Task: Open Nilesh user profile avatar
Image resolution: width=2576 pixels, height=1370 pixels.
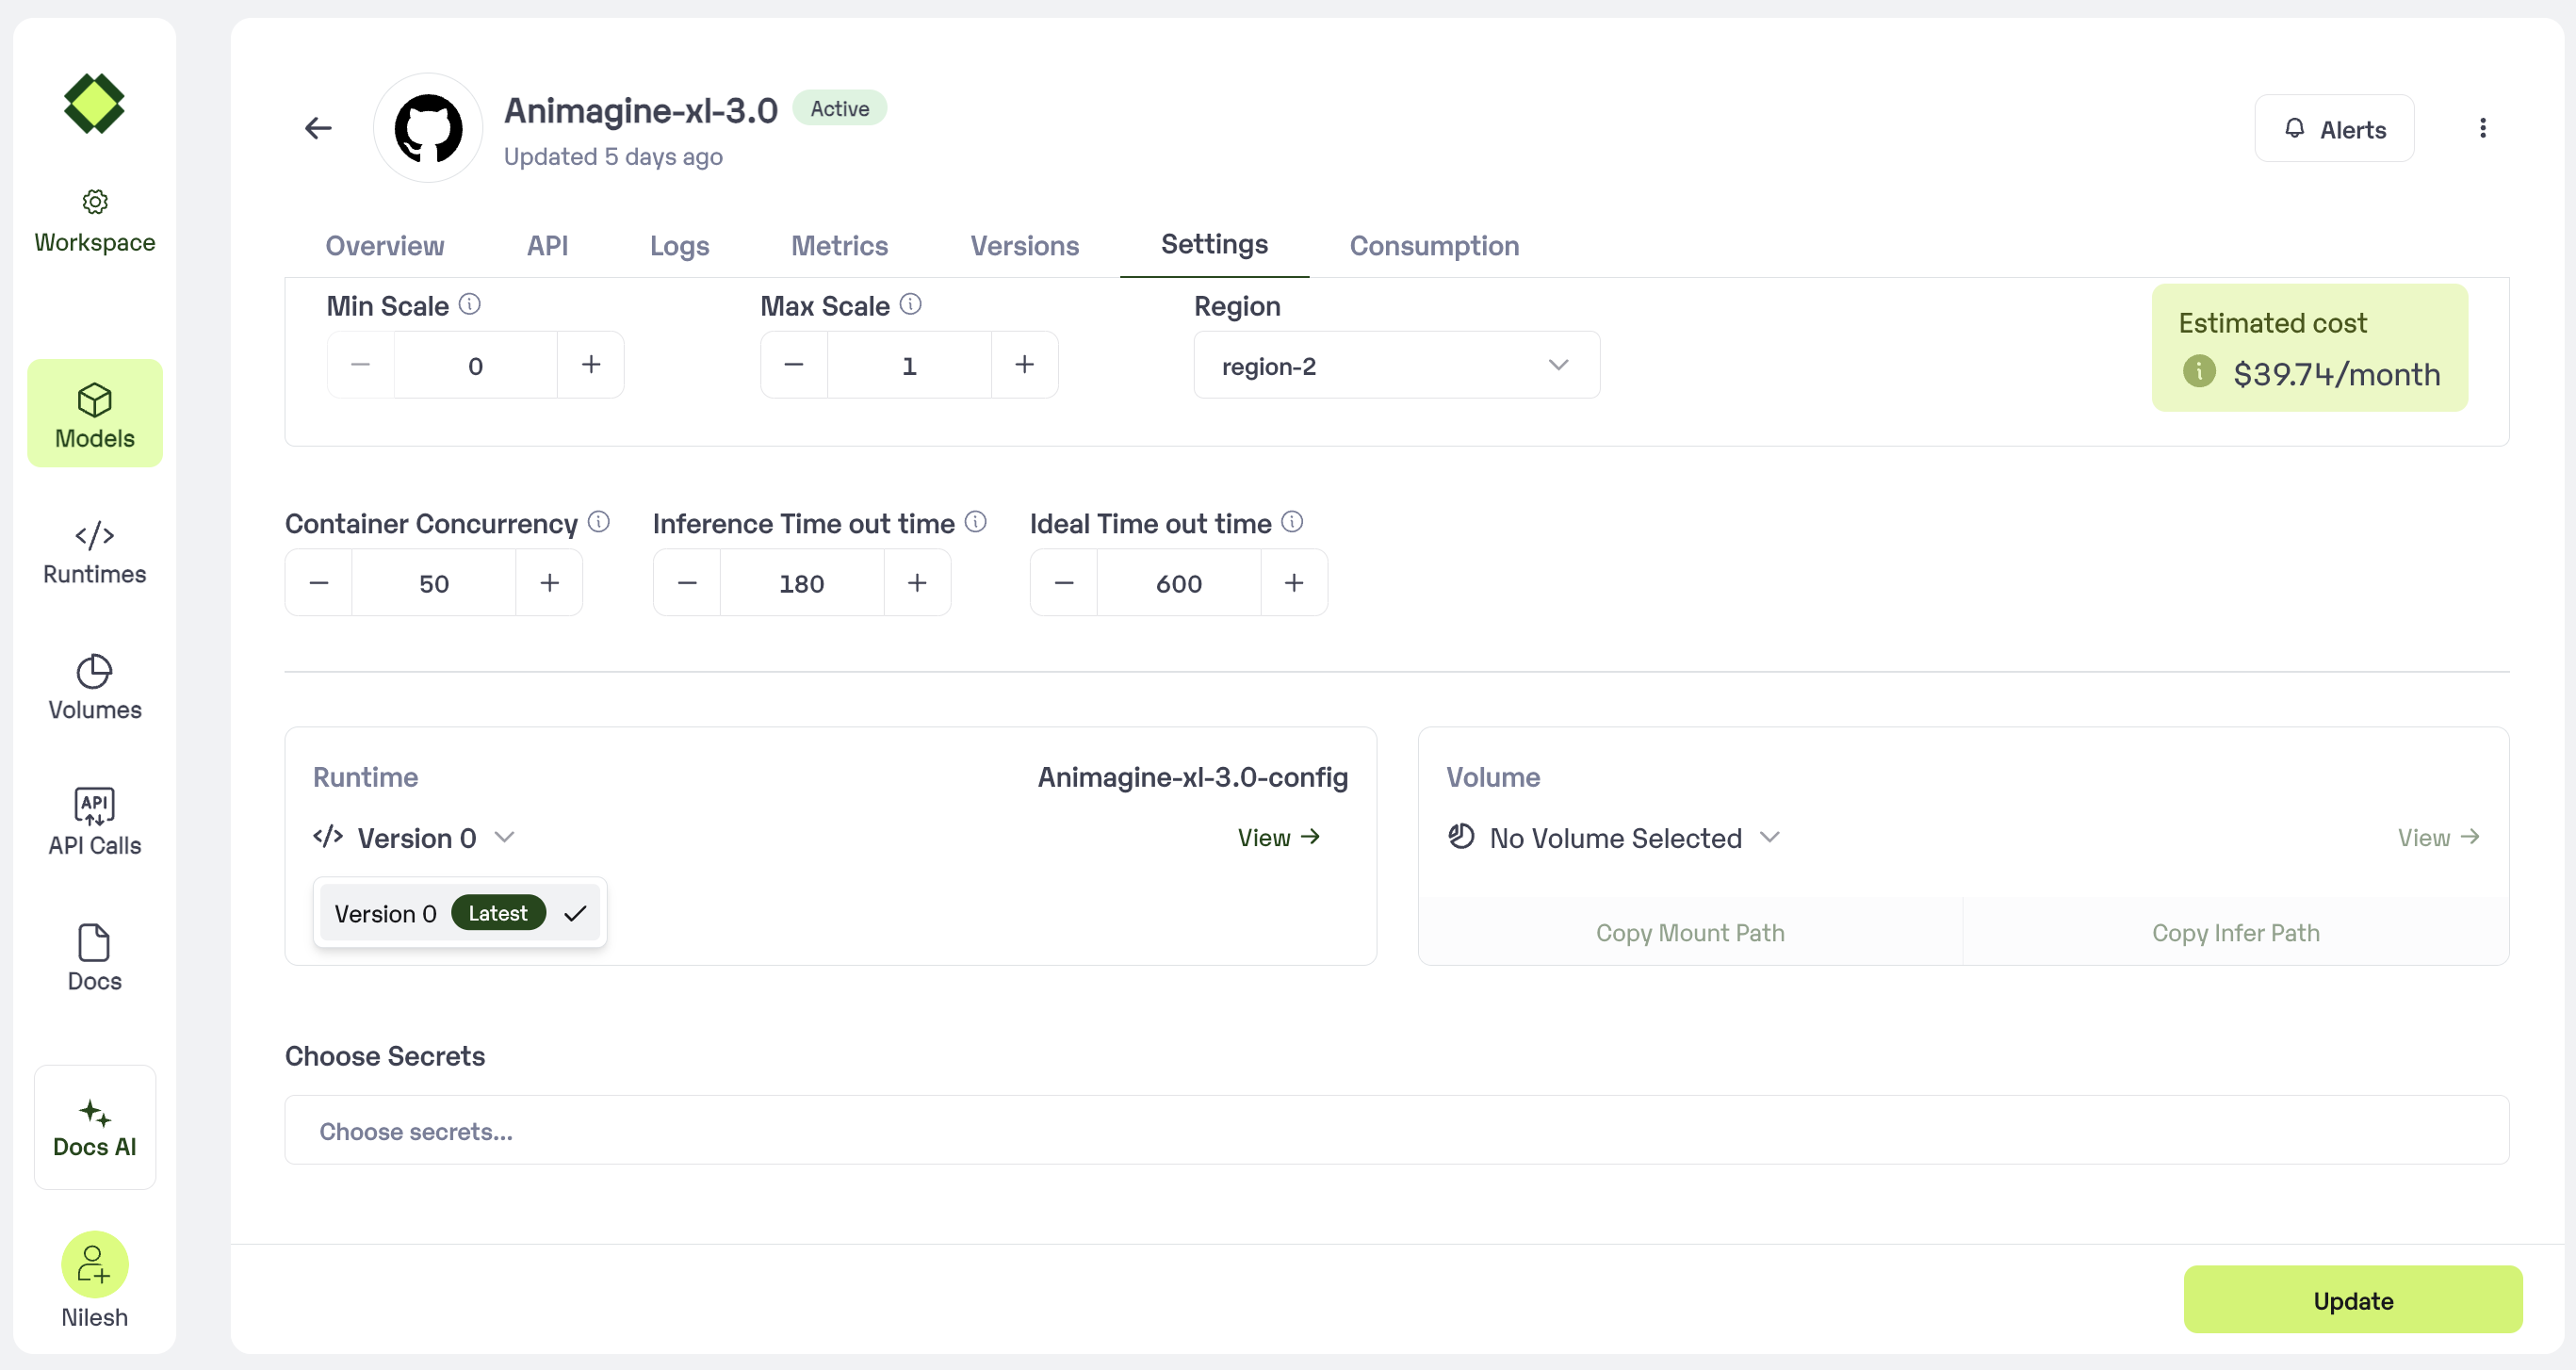Action: point(94,1264)
